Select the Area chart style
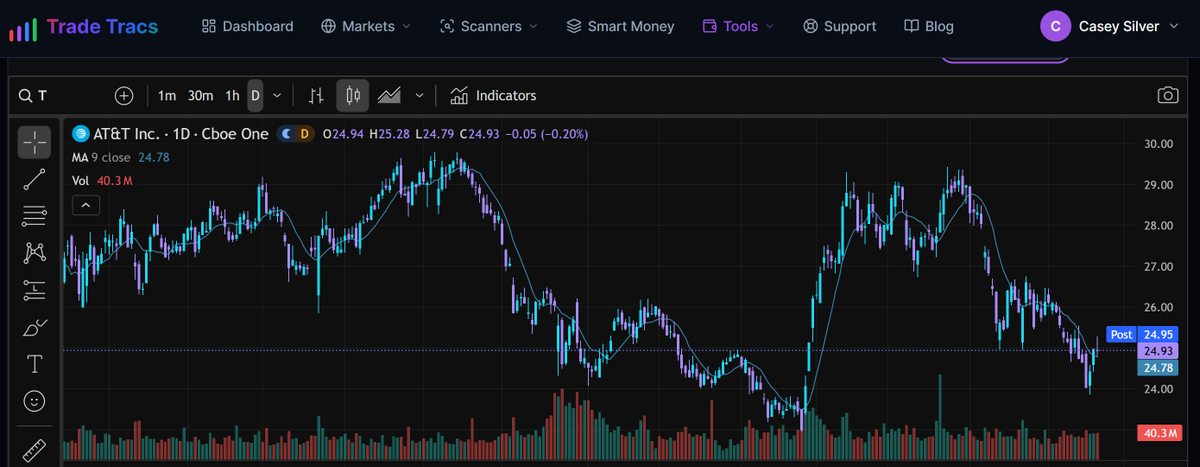Viewport: 1200px width, 467px height. [389, 96]
